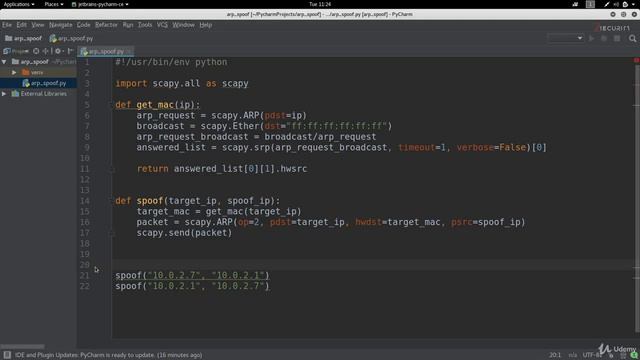
Task: Click the network connection icon in the system tray
Action: [x=575, y=4]
